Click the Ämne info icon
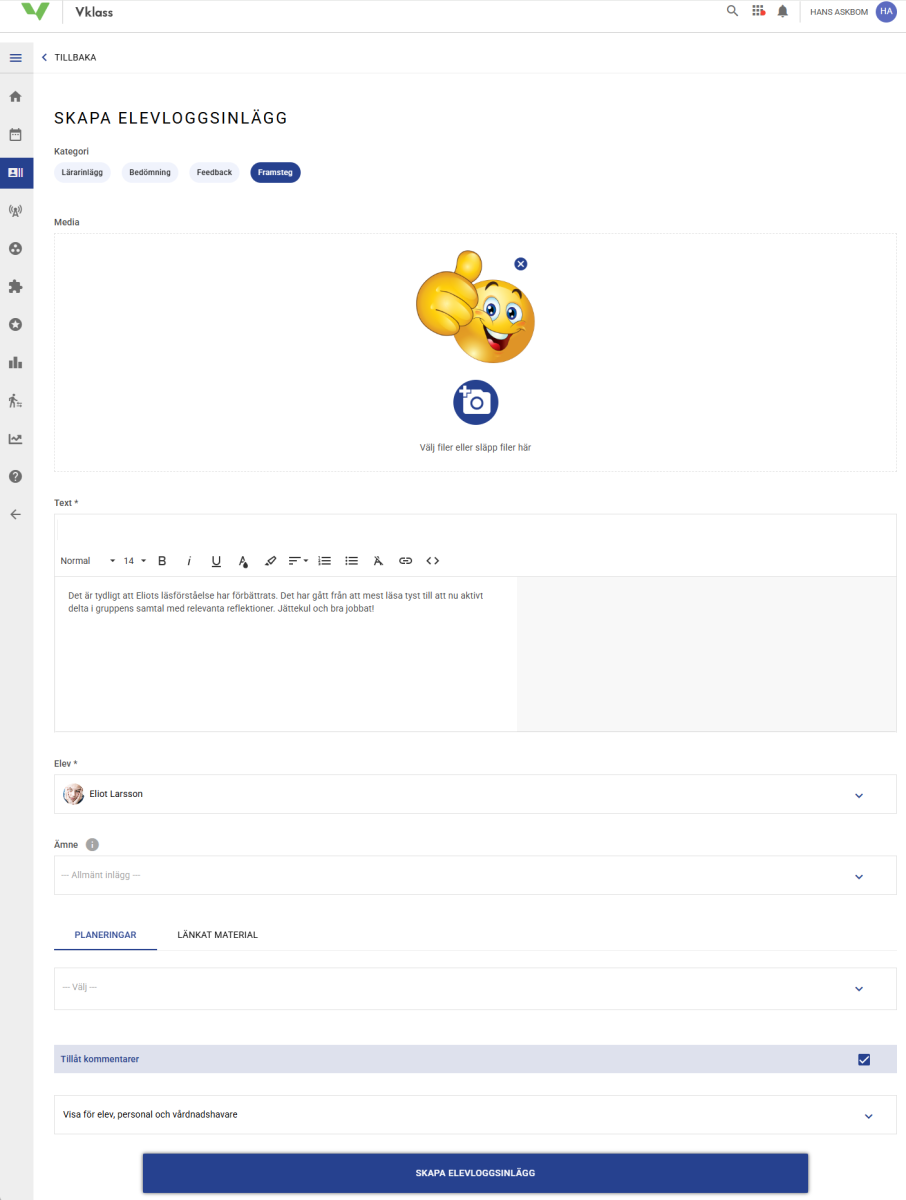Viewport: 906px width, 1200px height. 92,845
